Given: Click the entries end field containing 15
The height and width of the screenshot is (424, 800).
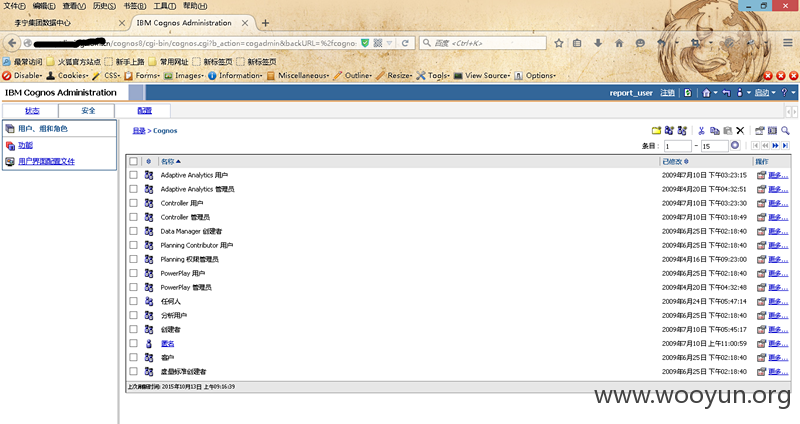Looking at the screenshot, I should 714,146.
